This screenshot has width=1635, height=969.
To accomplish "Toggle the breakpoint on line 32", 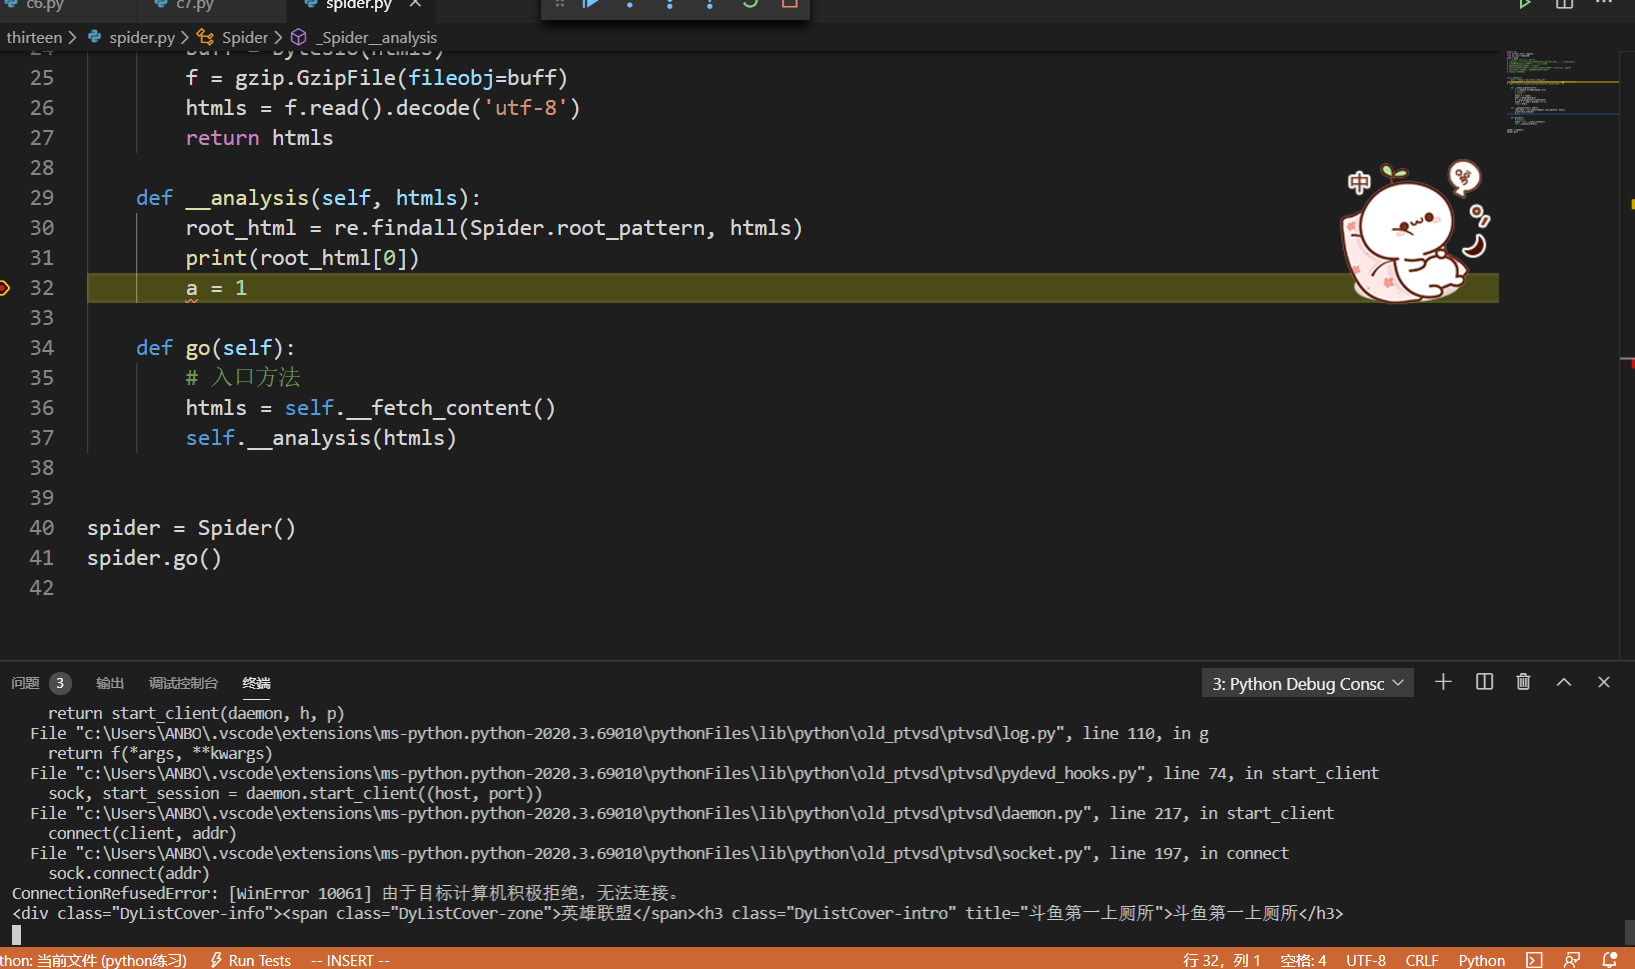I will click(5, 288).
